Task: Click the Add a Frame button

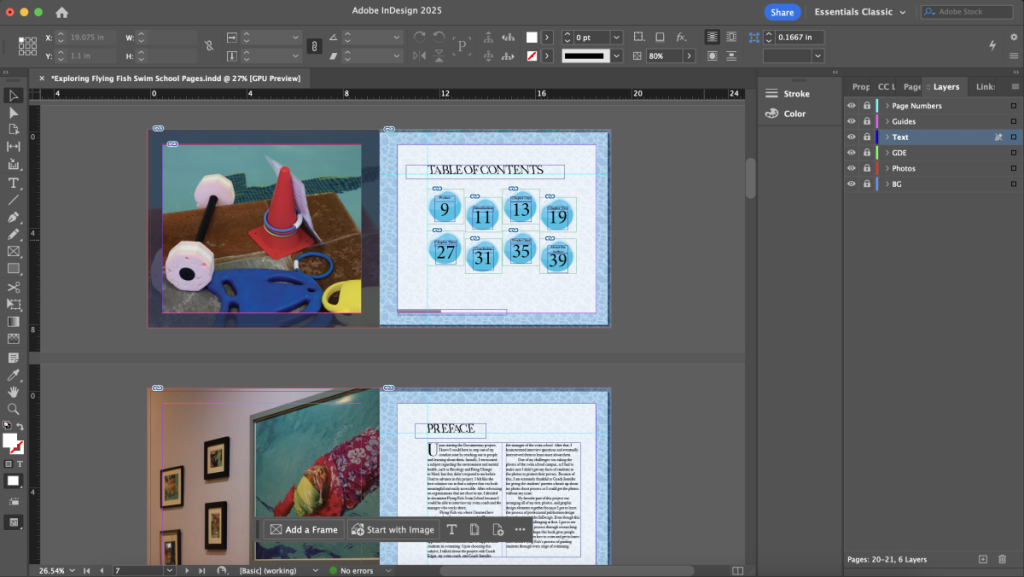Action: [304, 529]
